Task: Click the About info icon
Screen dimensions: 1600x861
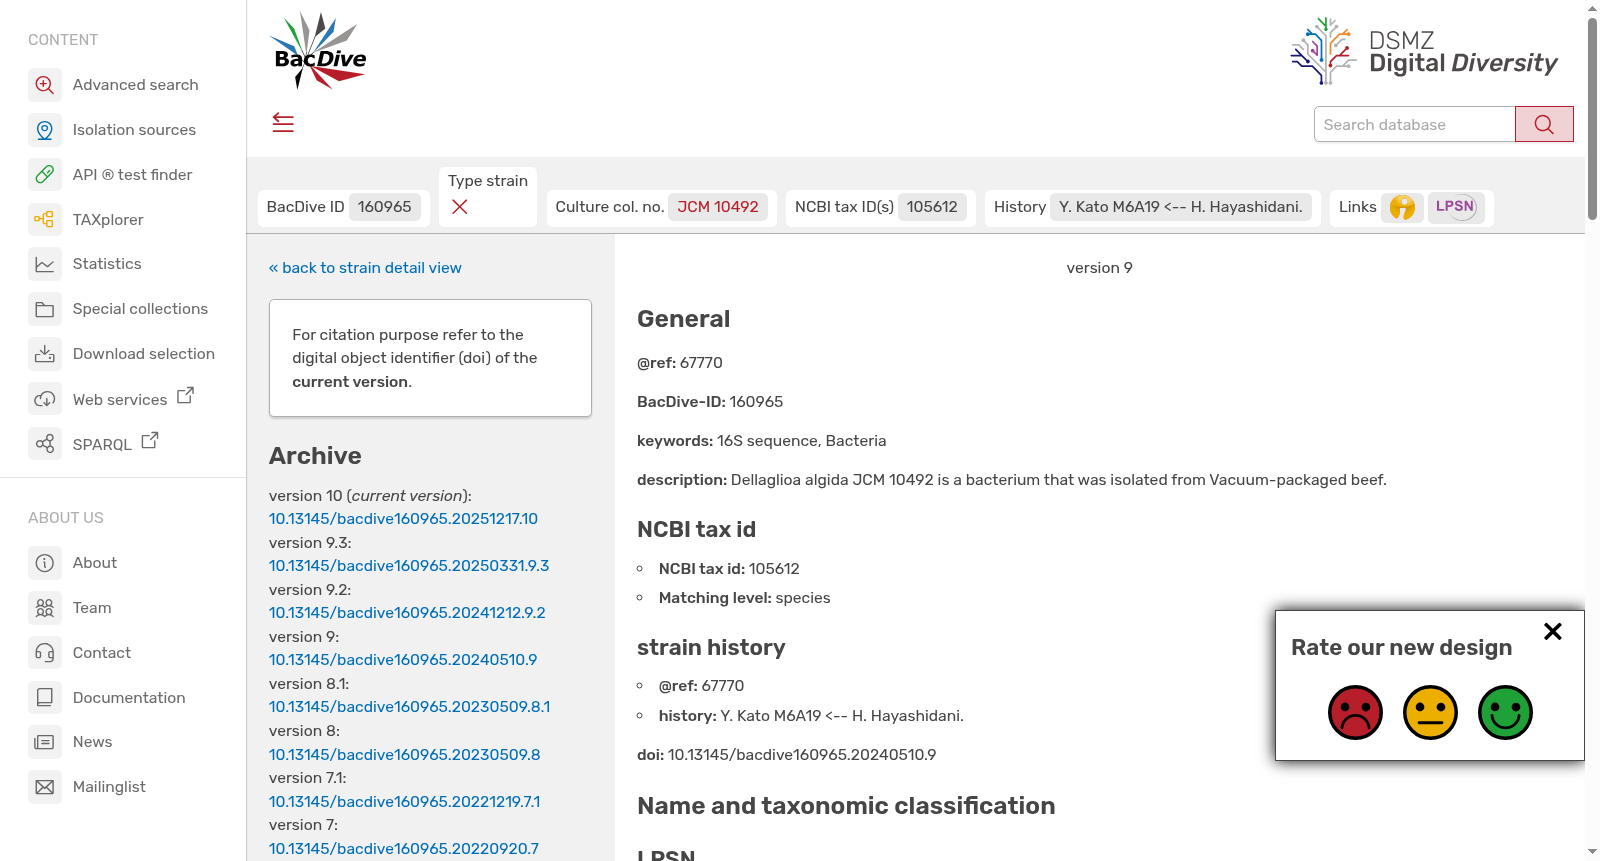Action: pyautogui.click(x=45, y=563)
